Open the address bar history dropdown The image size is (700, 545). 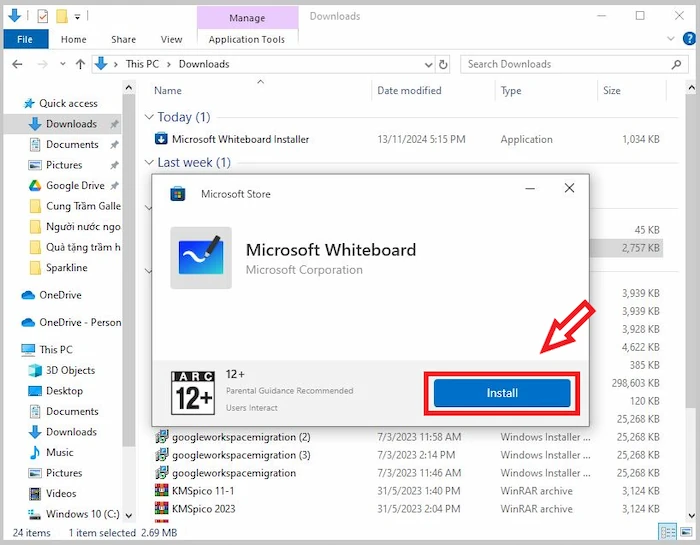click(x=428, y=65)
